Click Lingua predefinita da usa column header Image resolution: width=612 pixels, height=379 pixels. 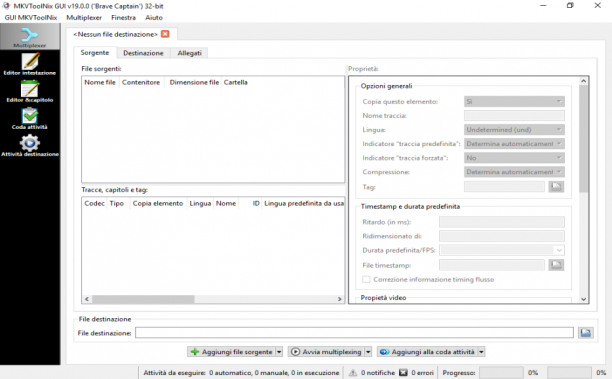[x=304, y=203]
